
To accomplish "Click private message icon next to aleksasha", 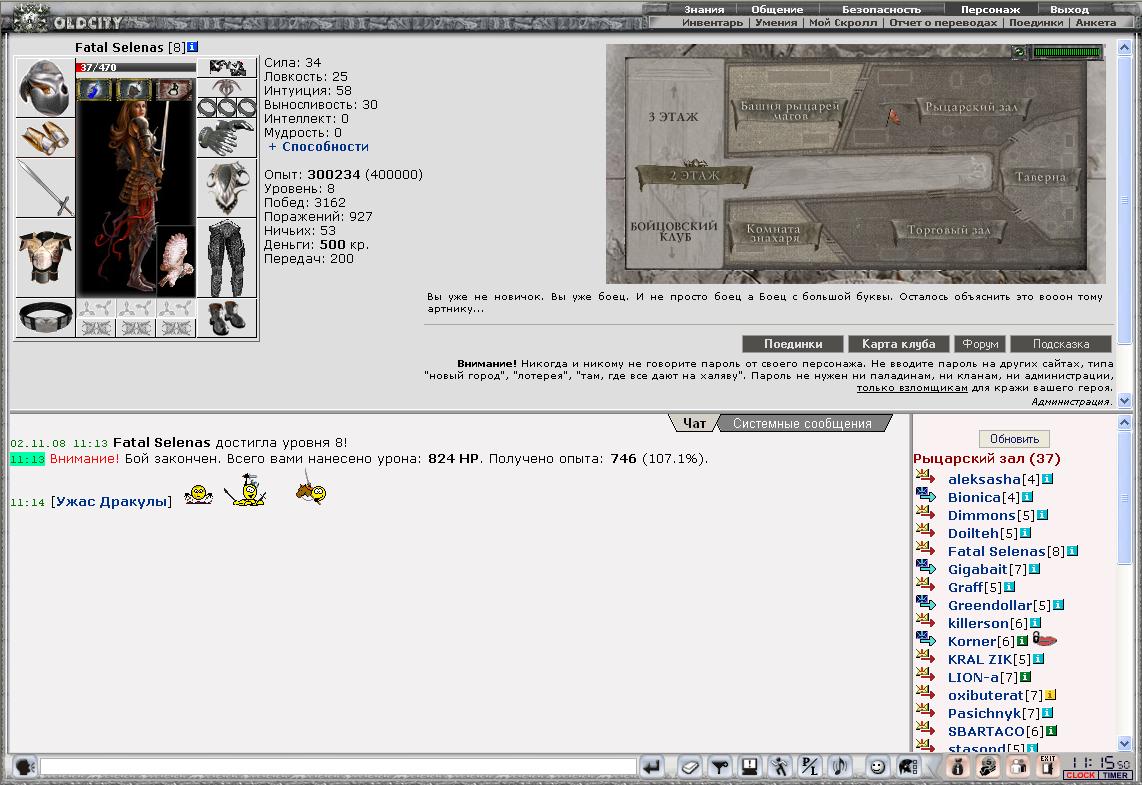I will point(925,478).
